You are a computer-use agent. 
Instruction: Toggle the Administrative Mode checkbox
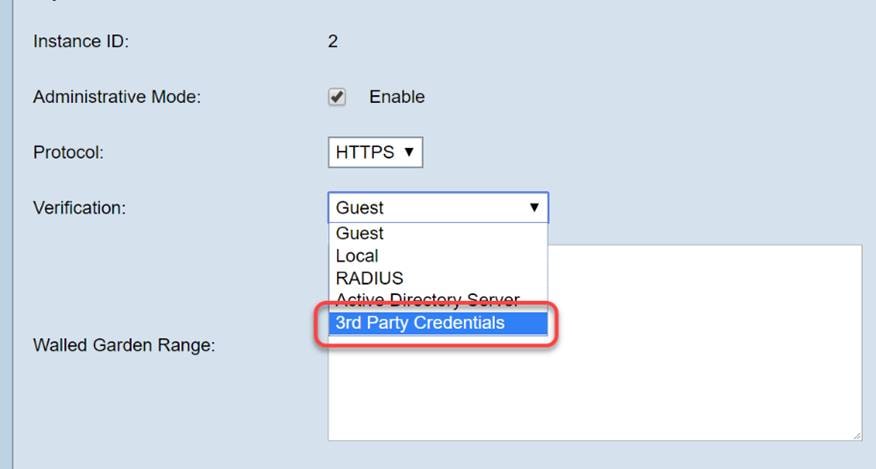tap(338, 97)
